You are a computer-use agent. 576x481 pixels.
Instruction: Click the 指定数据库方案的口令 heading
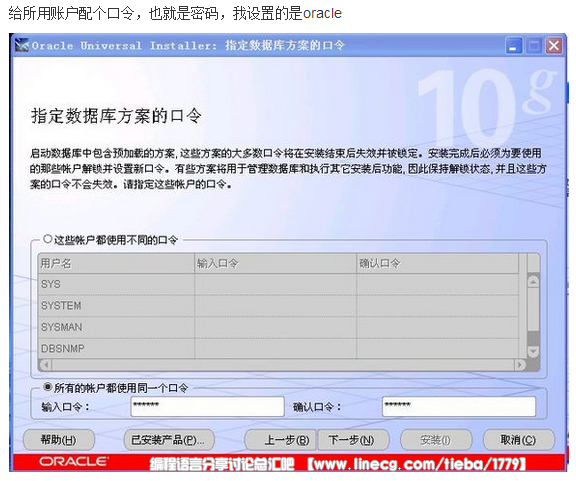click(x=116, y=116)
